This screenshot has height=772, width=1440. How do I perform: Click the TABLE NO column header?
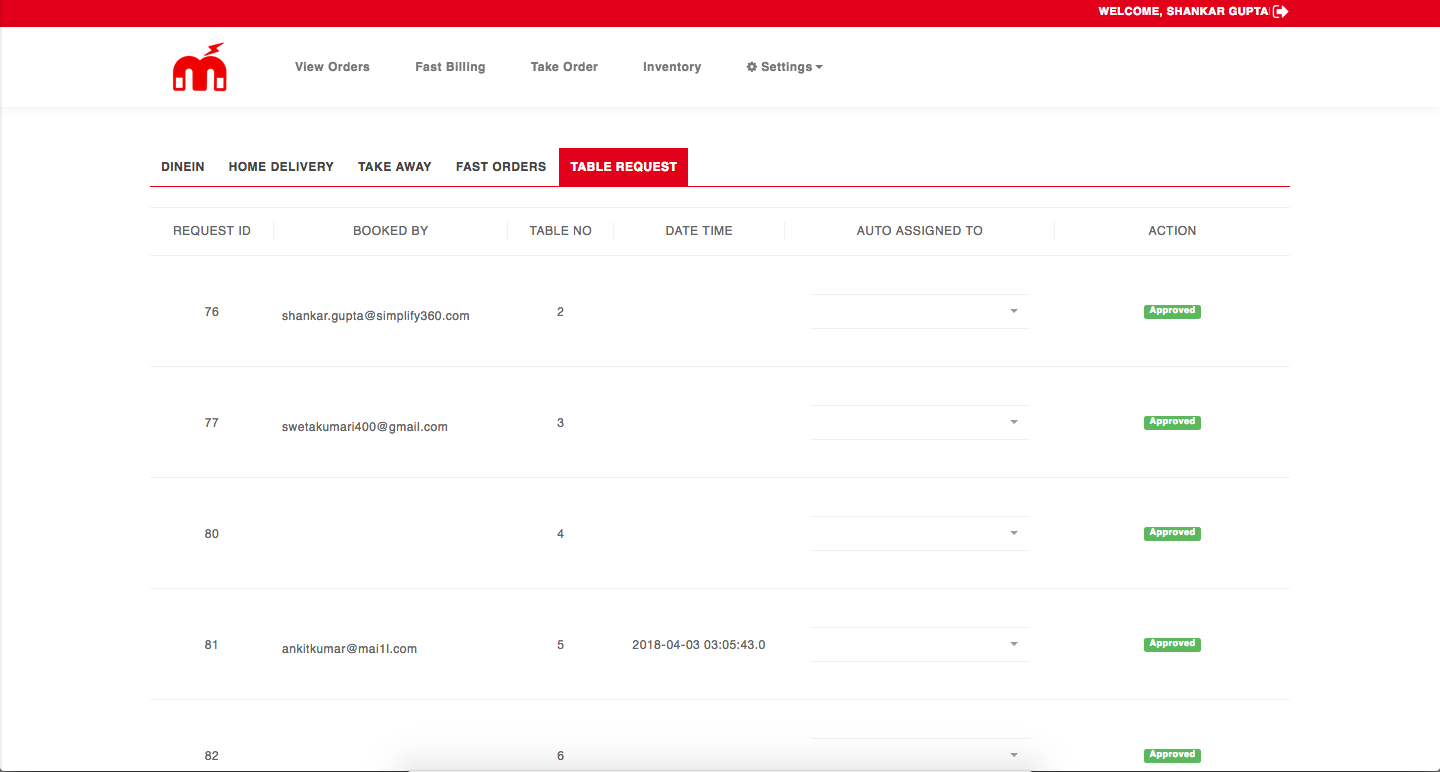click(x=561, y=231)
